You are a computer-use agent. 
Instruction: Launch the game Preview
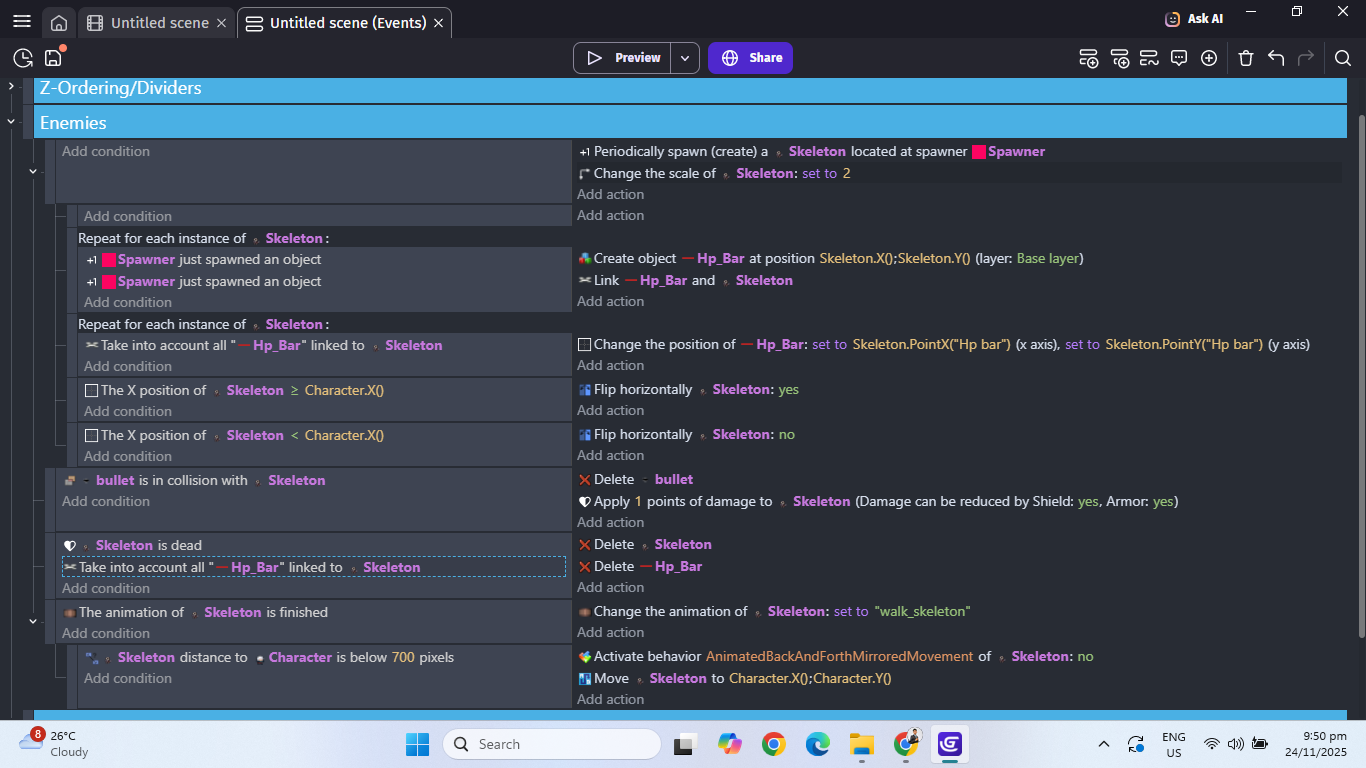(x=623, y=58)
